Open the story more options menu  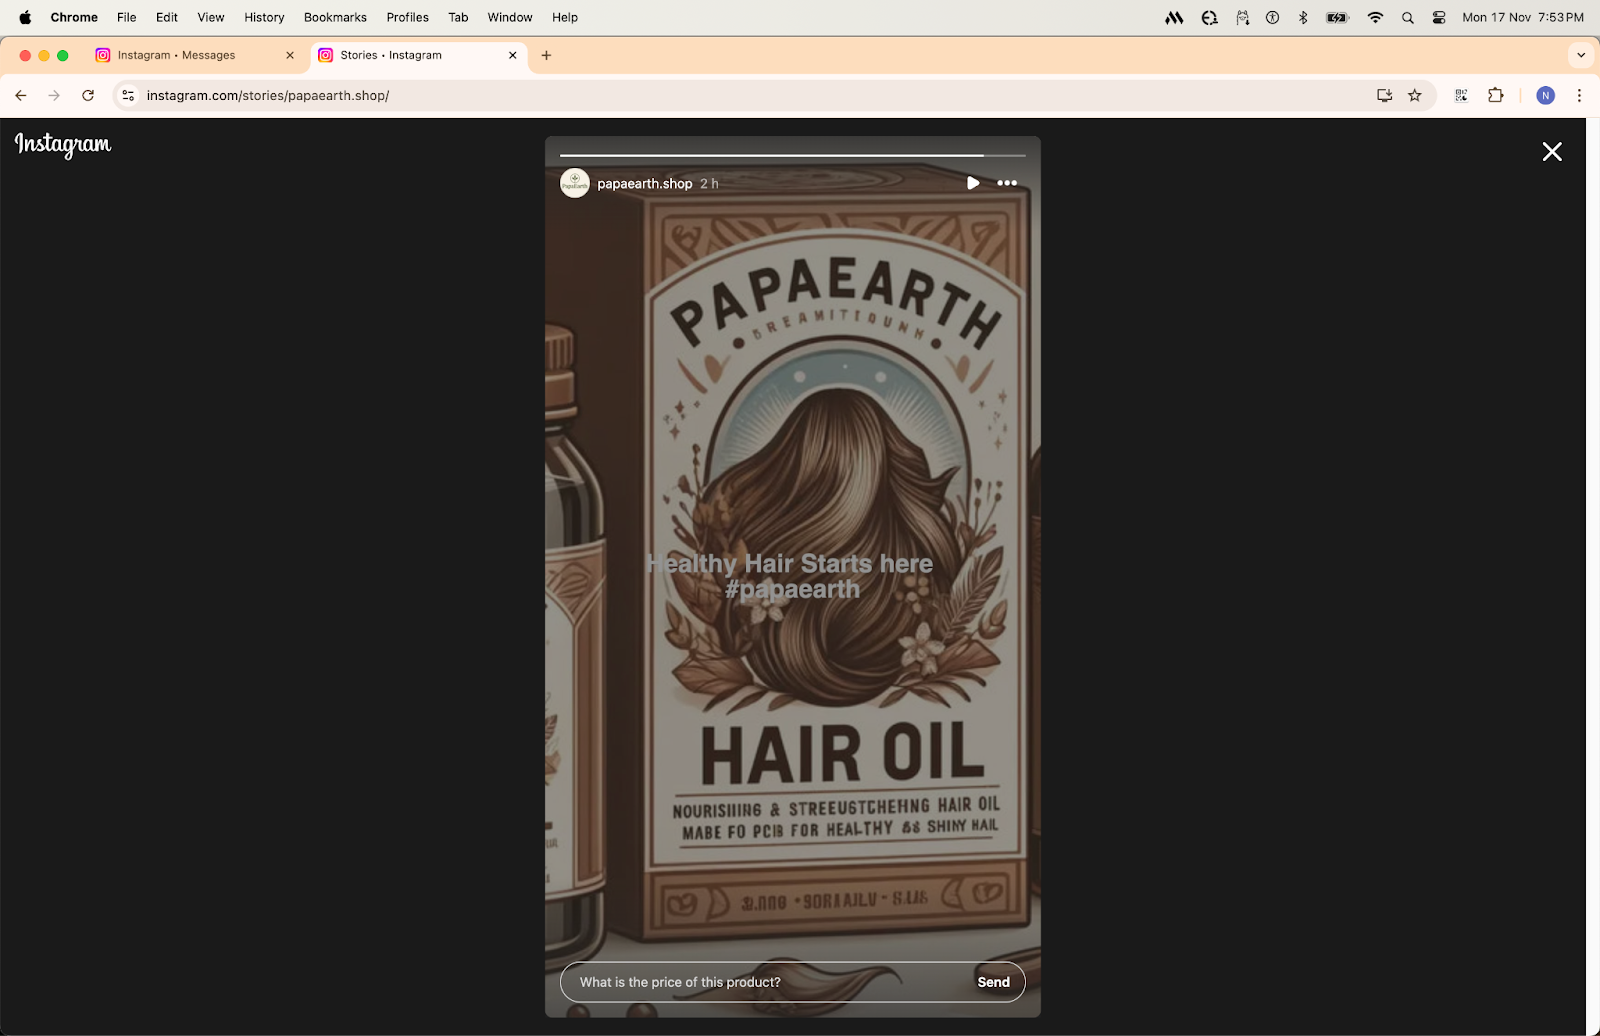click(x=1007, y=183)
